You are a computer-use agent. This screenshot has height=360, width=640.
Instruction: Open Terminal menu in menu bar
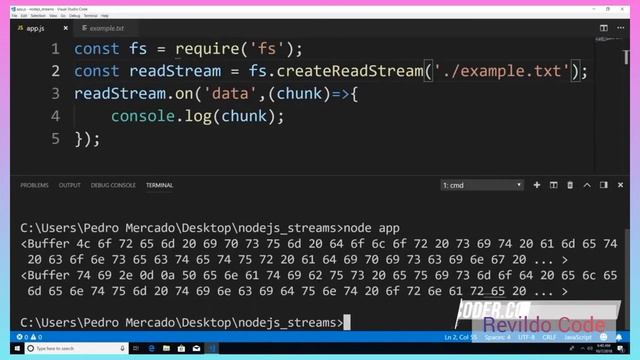(91, 16)
